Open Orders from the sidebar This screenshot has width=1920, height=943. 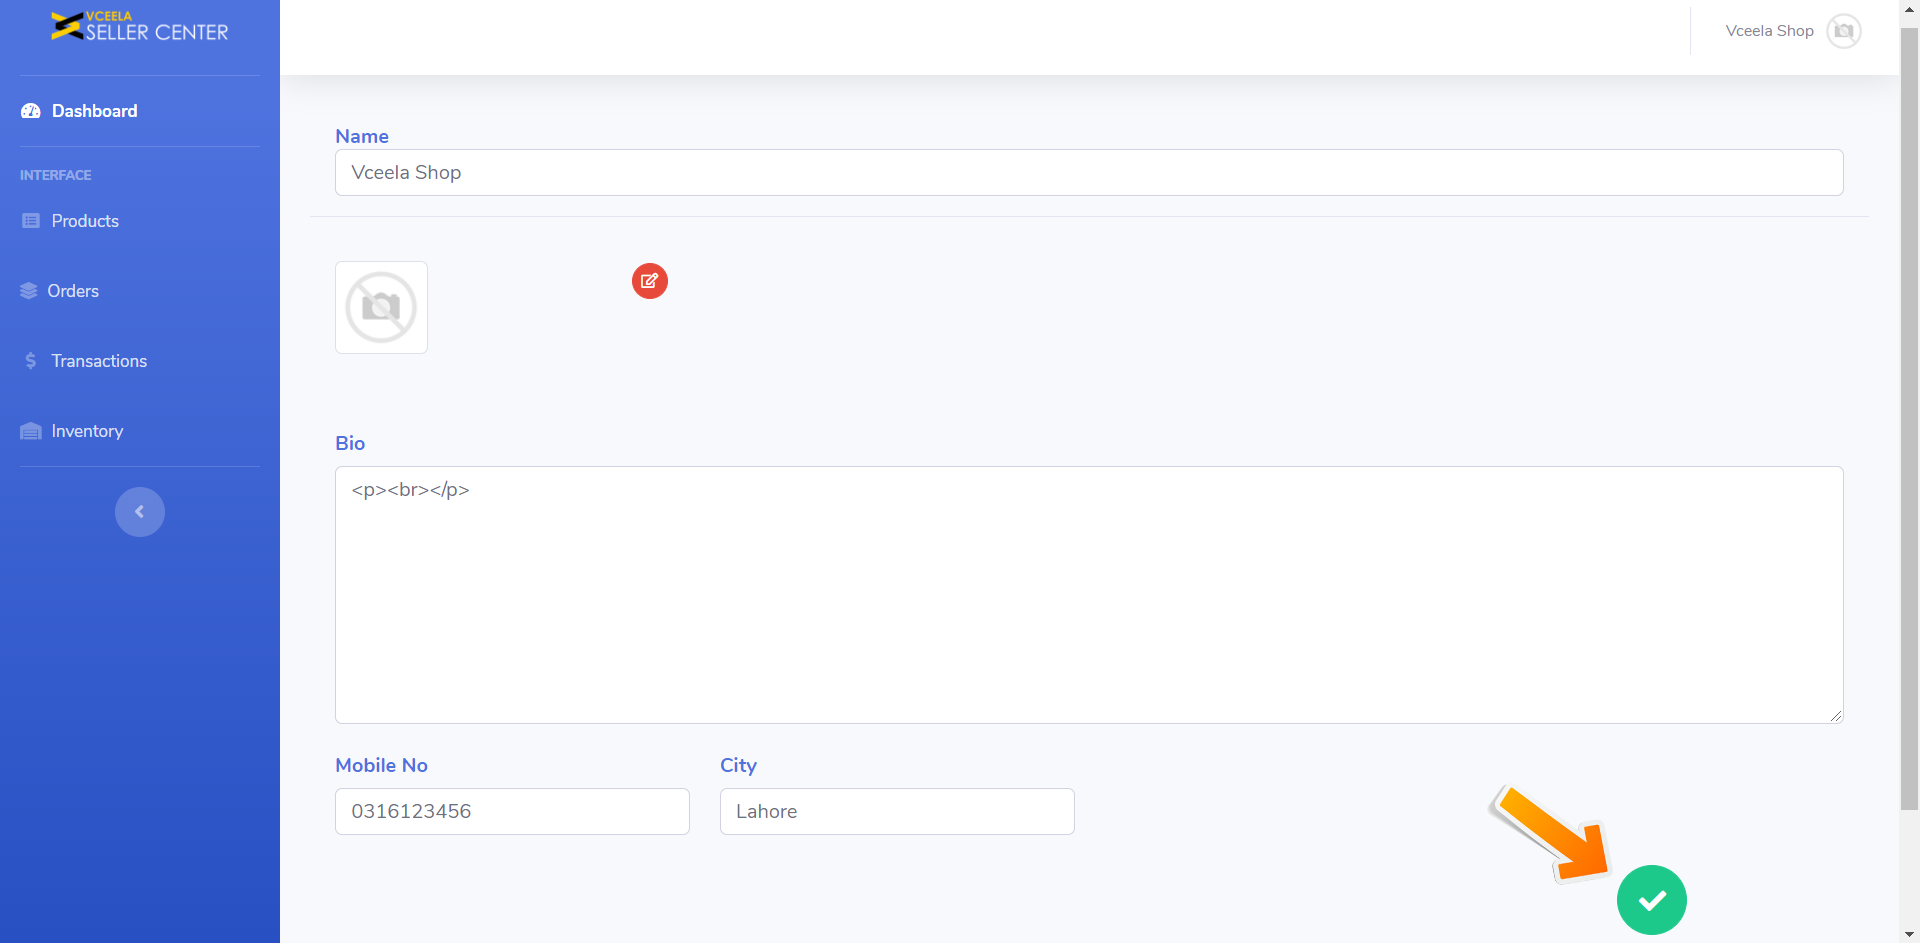coord(73,291)
